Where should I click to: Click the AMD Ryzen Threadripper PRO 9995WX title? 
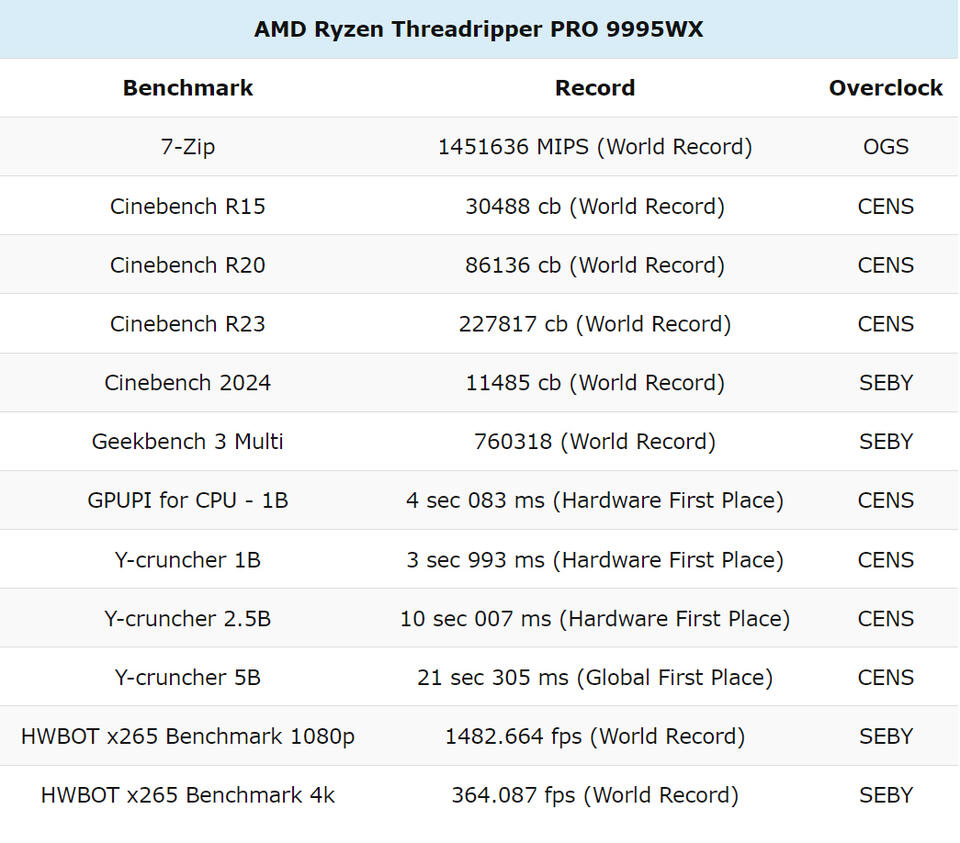tap(479, 29)
